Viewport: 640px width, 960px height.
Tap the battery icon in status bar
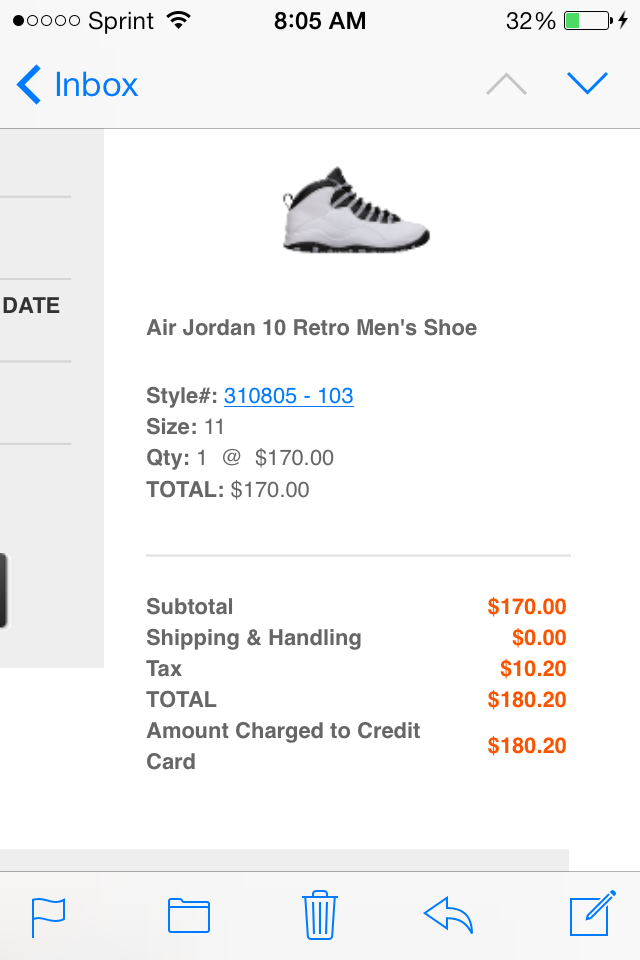coord(587,21)
